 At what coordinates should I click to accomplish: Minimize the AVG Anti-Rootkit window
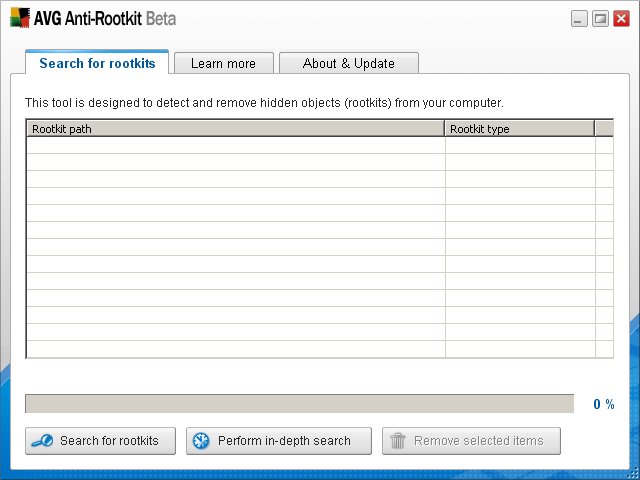click(579, 19)
